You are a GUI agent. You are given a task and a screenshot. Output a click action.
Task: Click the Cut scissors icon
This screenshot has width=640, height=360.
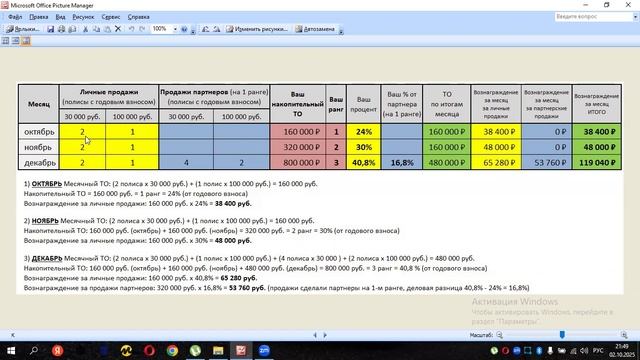[x=85, y=29]
